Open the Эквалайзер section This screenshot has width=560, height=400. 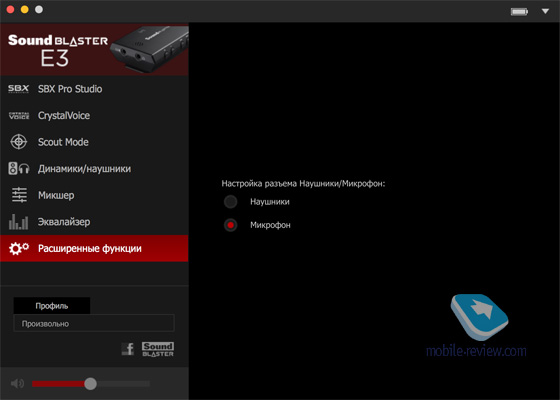(94, 221)
